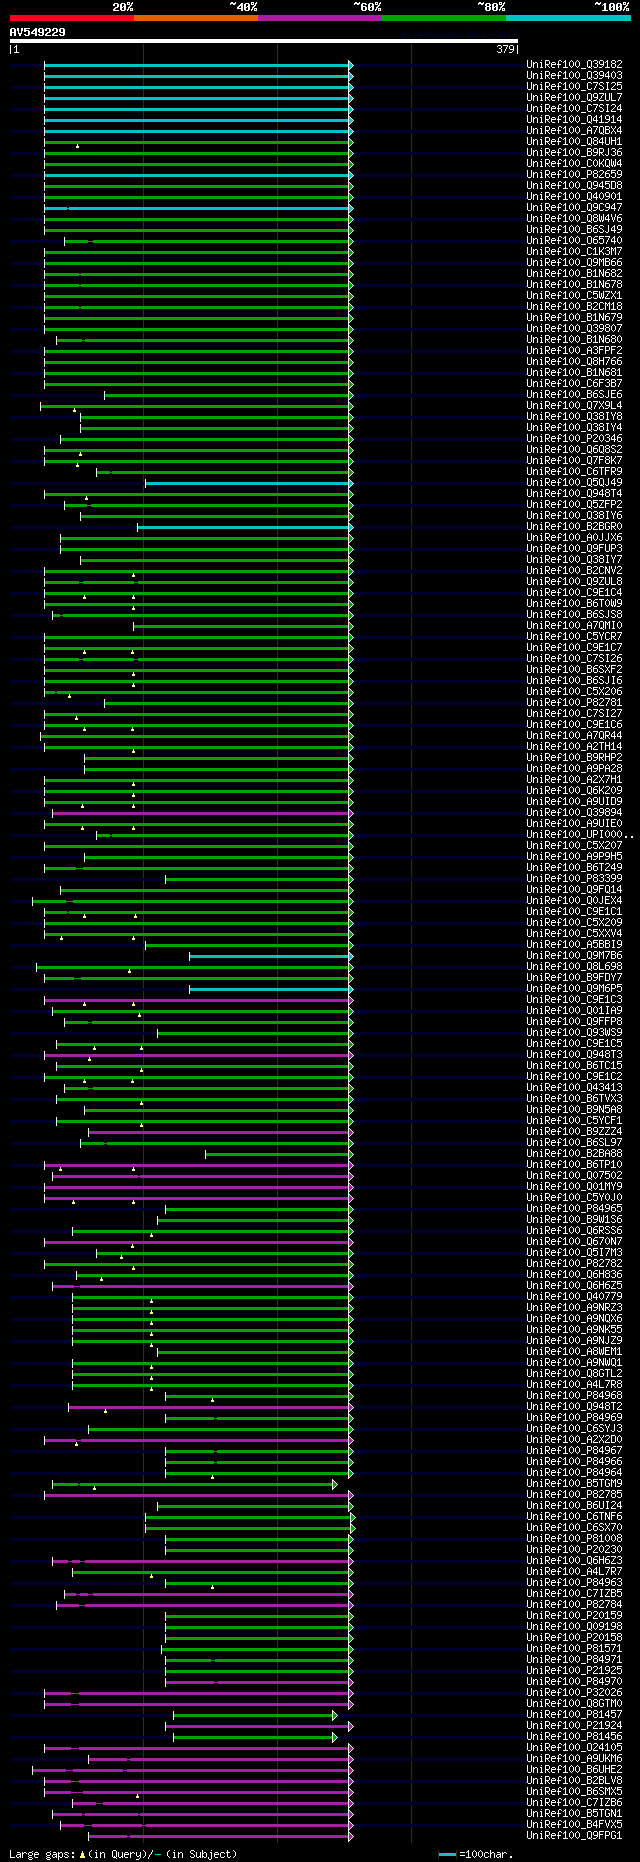Click the UniRef100_Q7X9L4 entry

[x=574, y=406]
